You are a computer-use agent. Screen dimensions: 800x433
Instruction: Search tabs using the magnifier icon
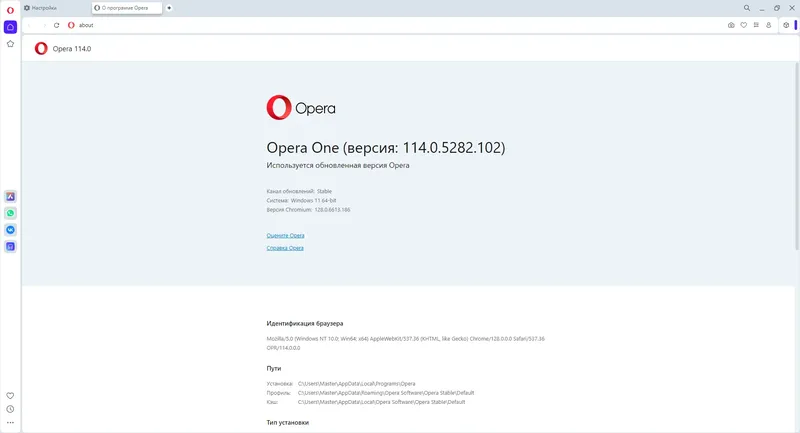(746, 8)
